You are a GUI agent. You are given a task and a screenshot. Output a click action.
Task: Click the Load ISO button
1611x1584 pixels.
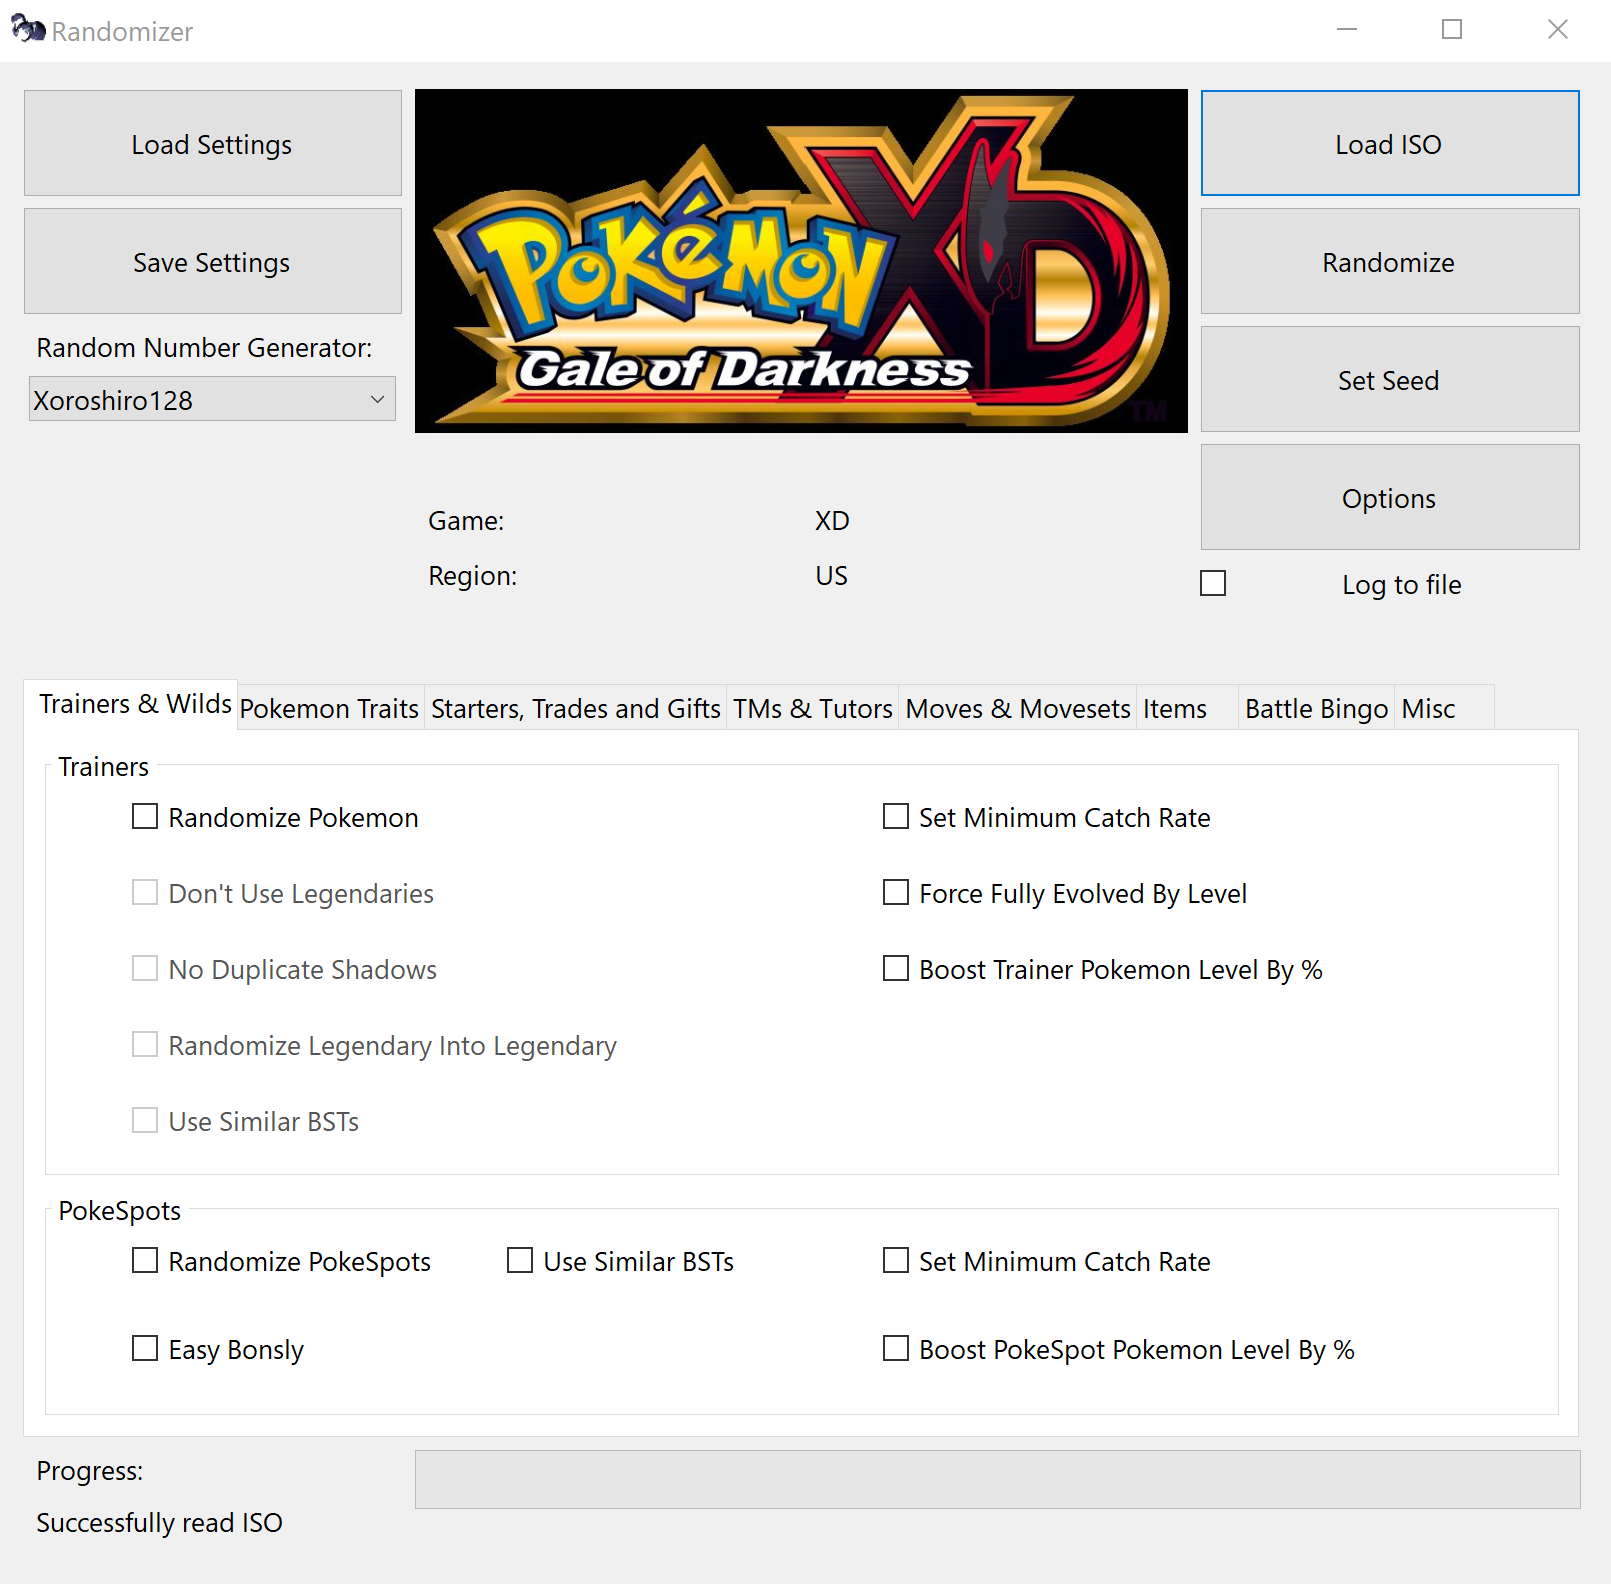1388,143
